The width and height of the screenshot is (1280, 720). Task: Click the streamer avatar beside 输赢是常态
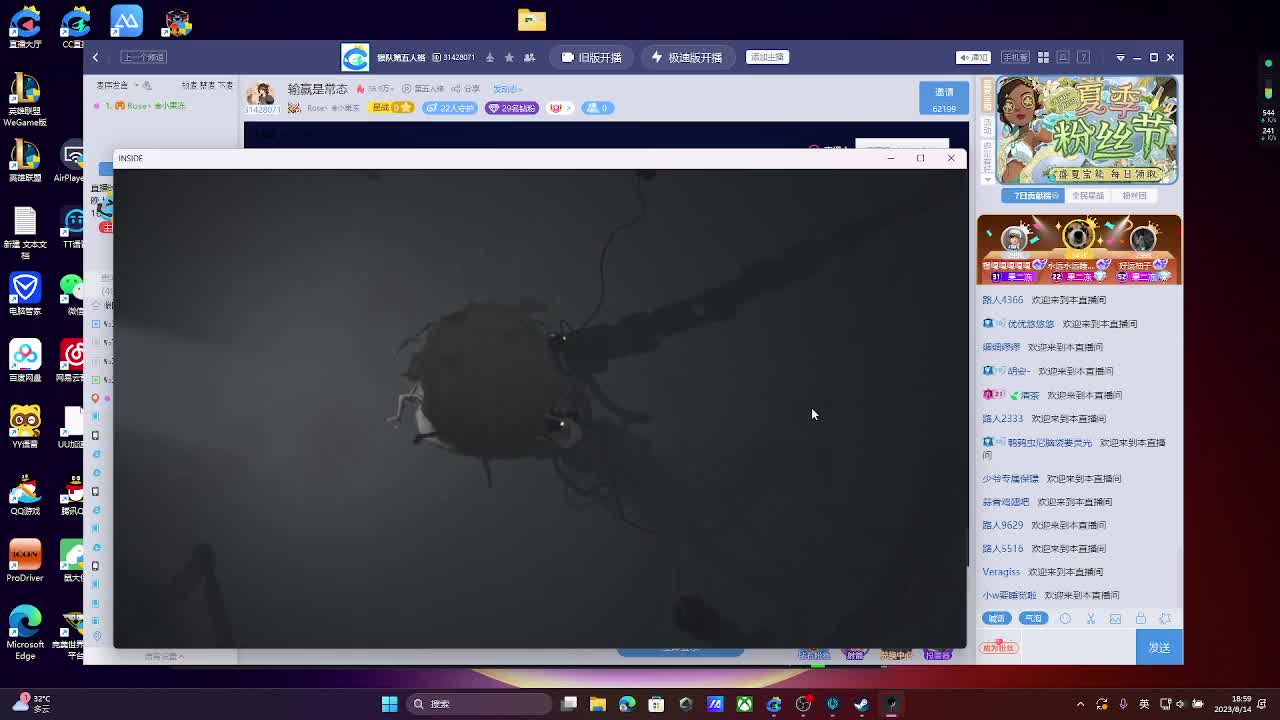tap(261, 94)
